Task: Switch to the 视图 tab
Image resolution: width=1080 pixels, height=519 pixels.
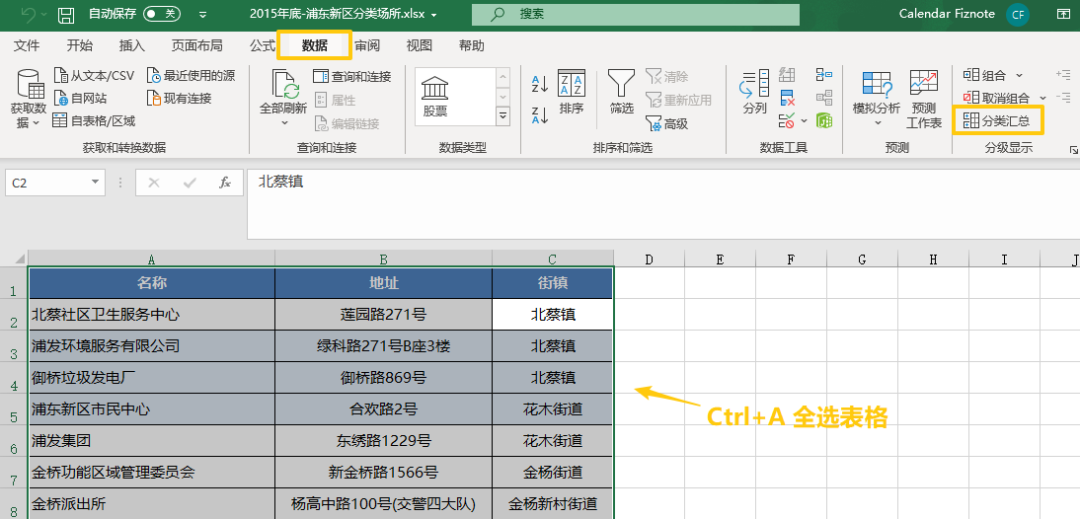Action: coord(419,45)
